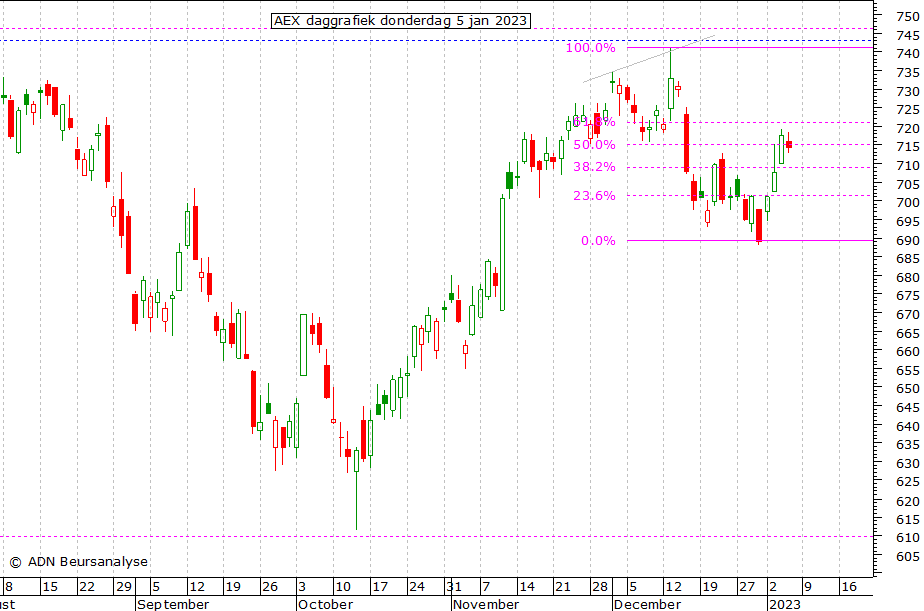Click the '685' price axis label
924x611 pixels.
(908, 259)
